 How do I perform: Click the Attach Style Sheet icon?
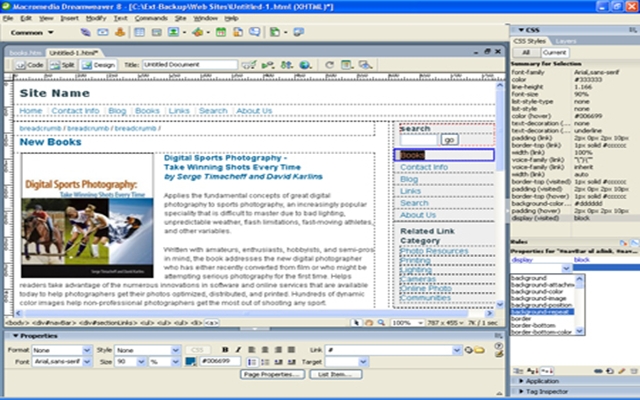click(598, 371)
